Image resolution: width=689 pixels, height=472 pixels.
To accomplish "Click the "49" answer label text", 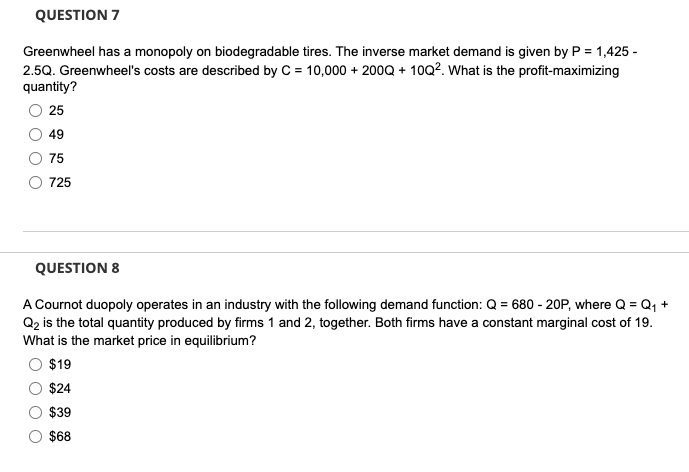I will coord(56,134).
